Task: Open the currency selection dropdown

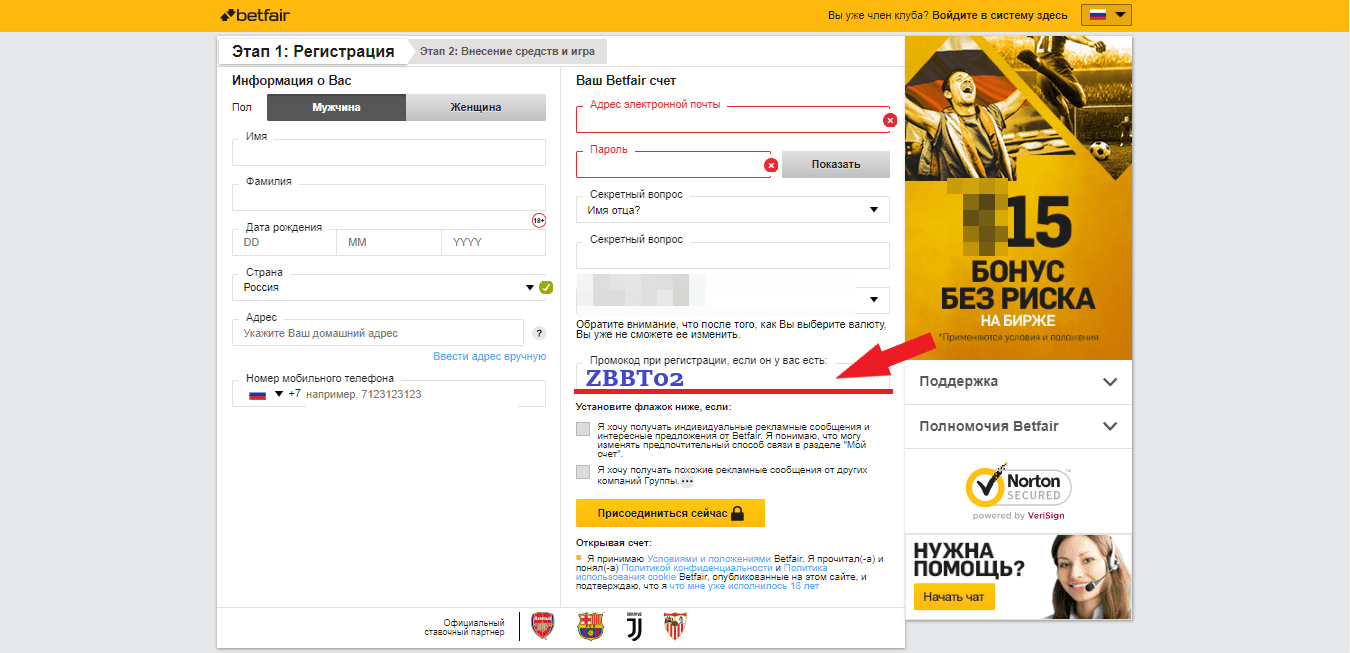Action: point(733,299)
